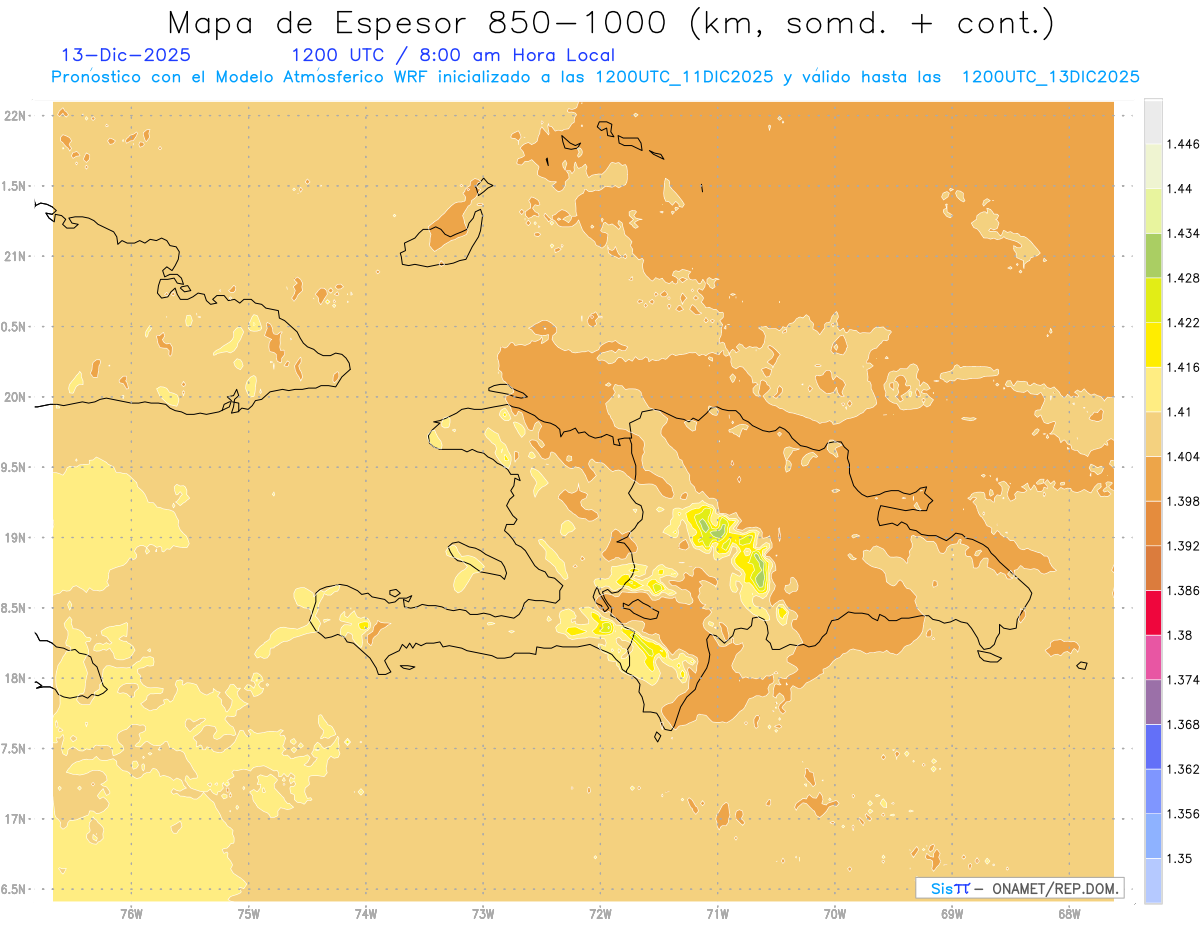Image resolution: width=1200 pixels, height=927 pixels.
Task: Click the gray legend swatch above 1.446
Action: tap(1153, 121)
